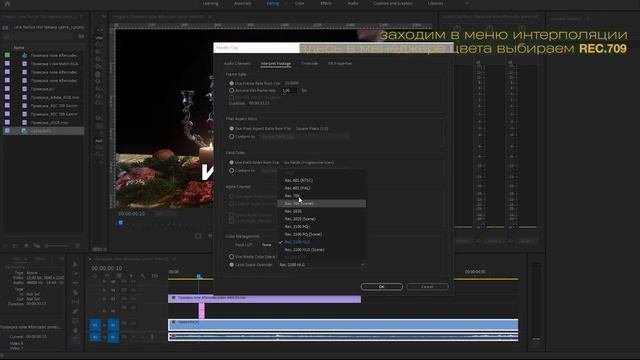Switch to Interpret Footage tab
Image resolution: width=640 pixels, height=360 pixels.
(276, 64)
